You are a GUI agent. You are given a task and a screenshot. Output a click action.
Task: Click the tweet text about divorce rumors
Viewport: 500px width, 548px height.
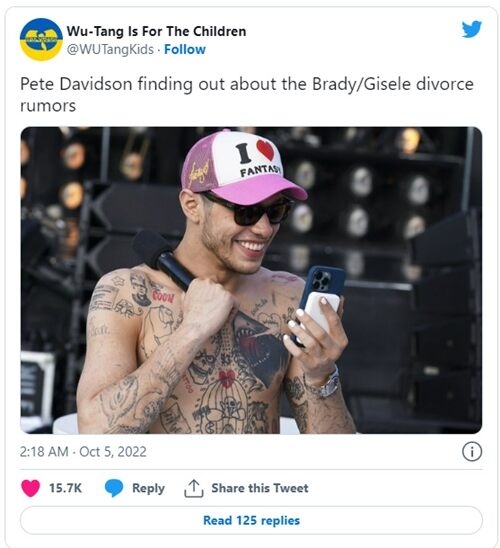[247, 95]
